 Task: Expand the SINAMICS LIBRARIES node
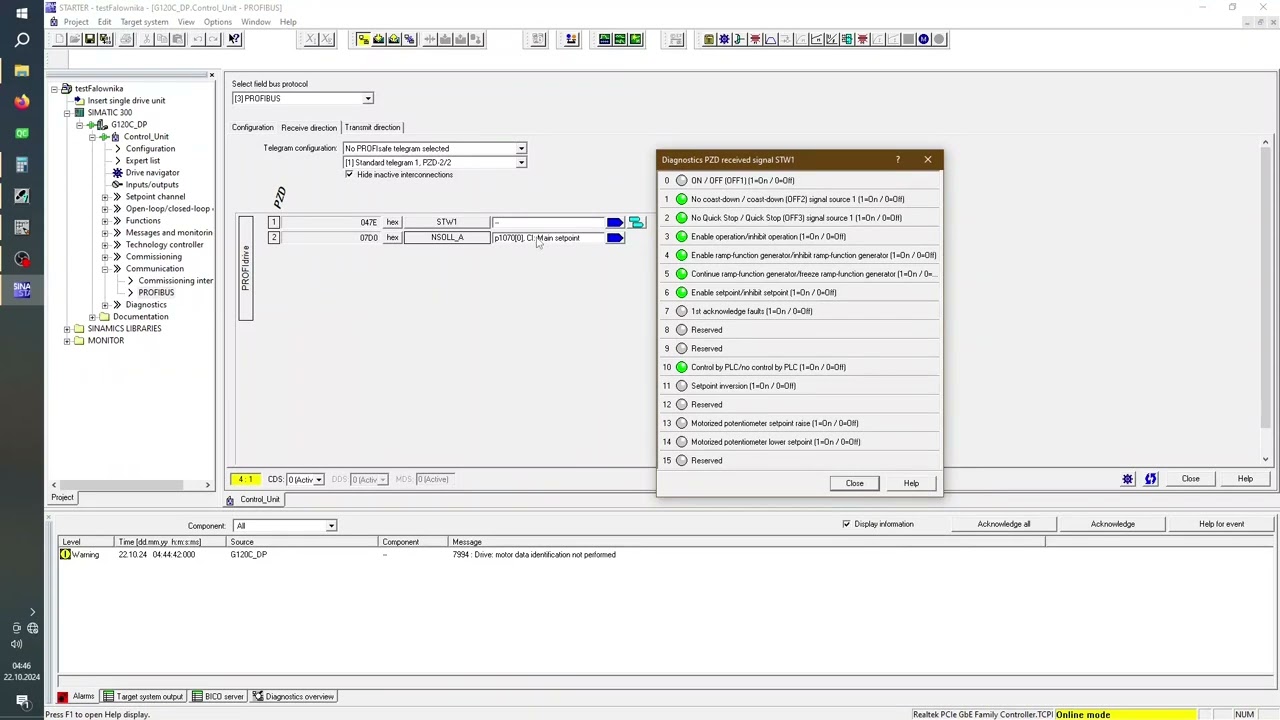[67, 329]
